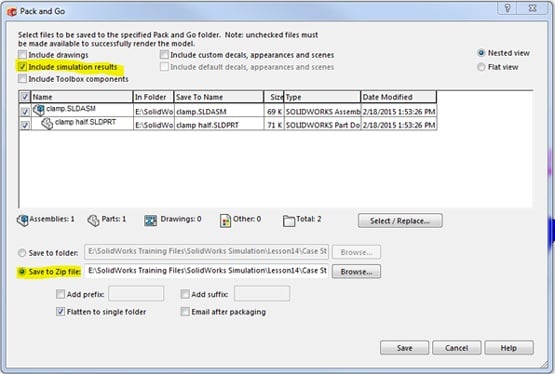Screen dimensions: 555x374
Task: Sort by the Name column header
Action: tap(82, 97)
